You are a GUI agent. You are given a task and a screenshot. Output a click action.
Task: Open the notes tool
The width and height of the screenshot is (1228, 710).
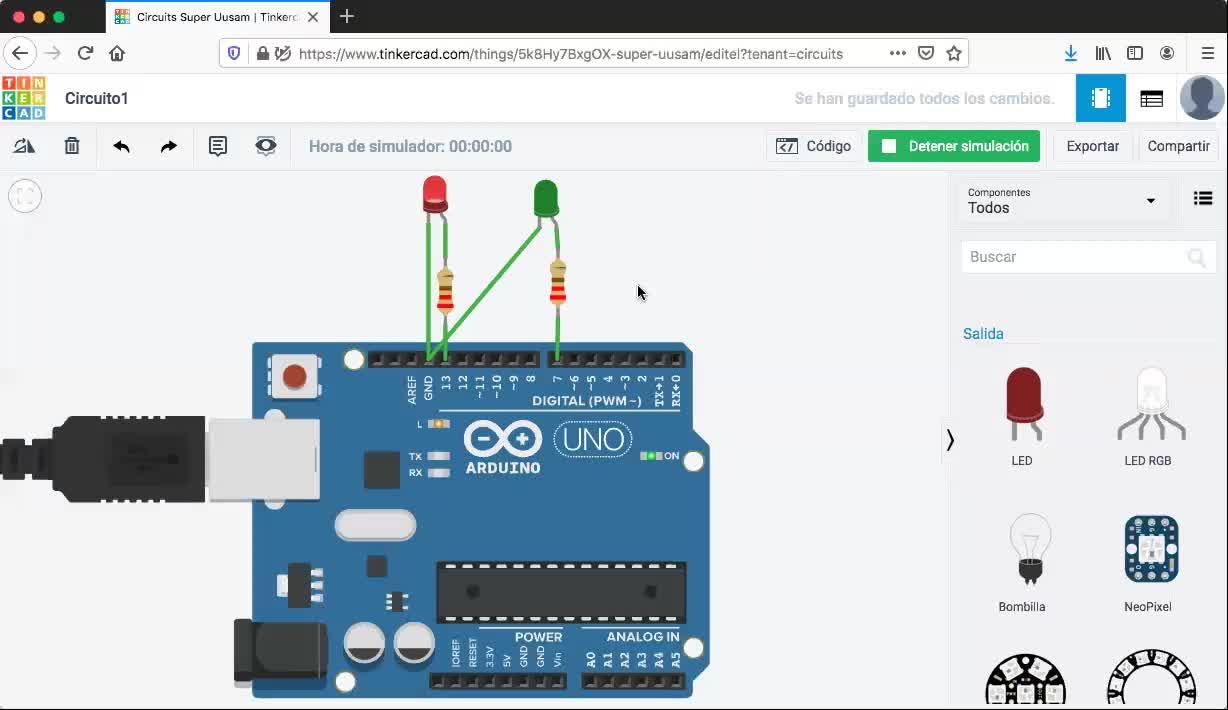click(217, 146)
